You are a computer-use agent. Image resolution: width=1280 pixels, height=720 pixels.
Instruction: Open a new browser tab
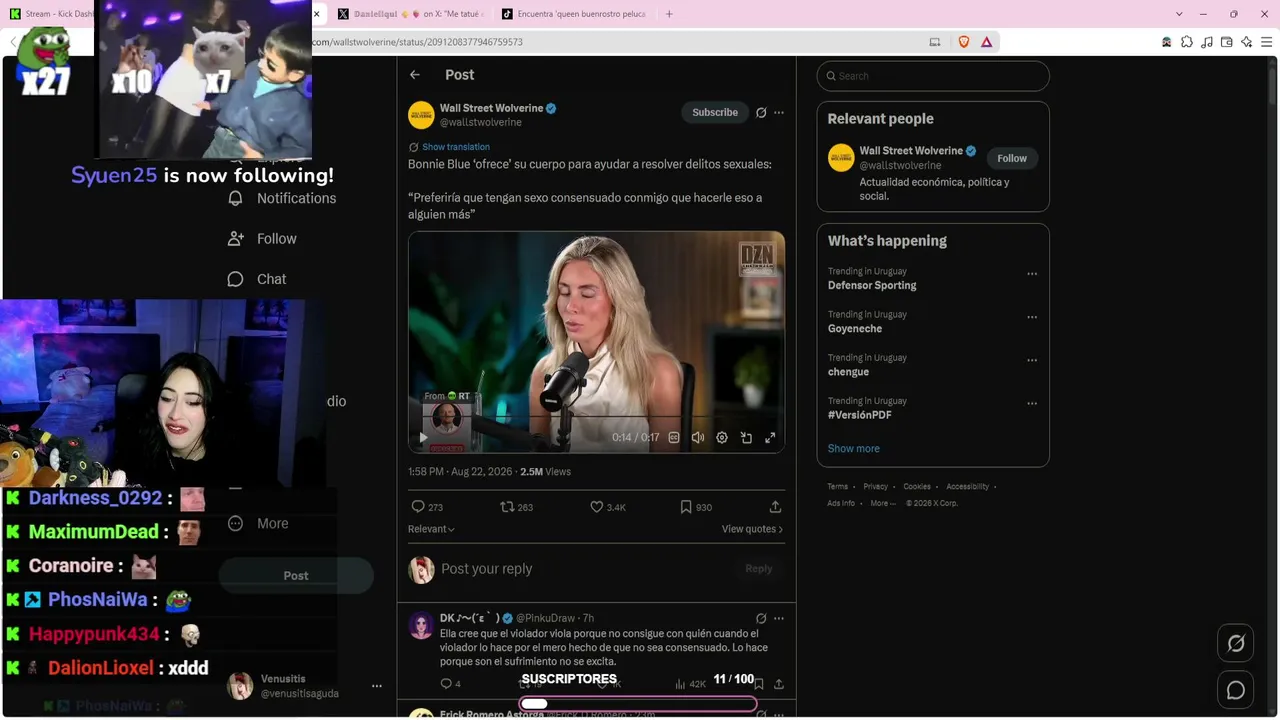[669, 14]
